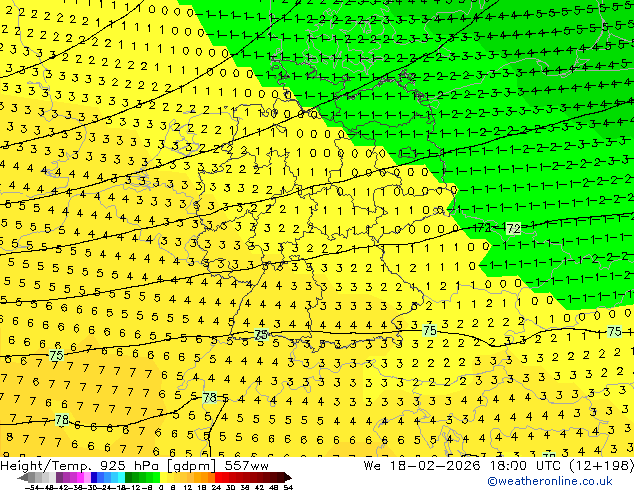634x490 pixels.
Task: Click the "[gdpm]" unit label
Action: click(x=191, y=466)
